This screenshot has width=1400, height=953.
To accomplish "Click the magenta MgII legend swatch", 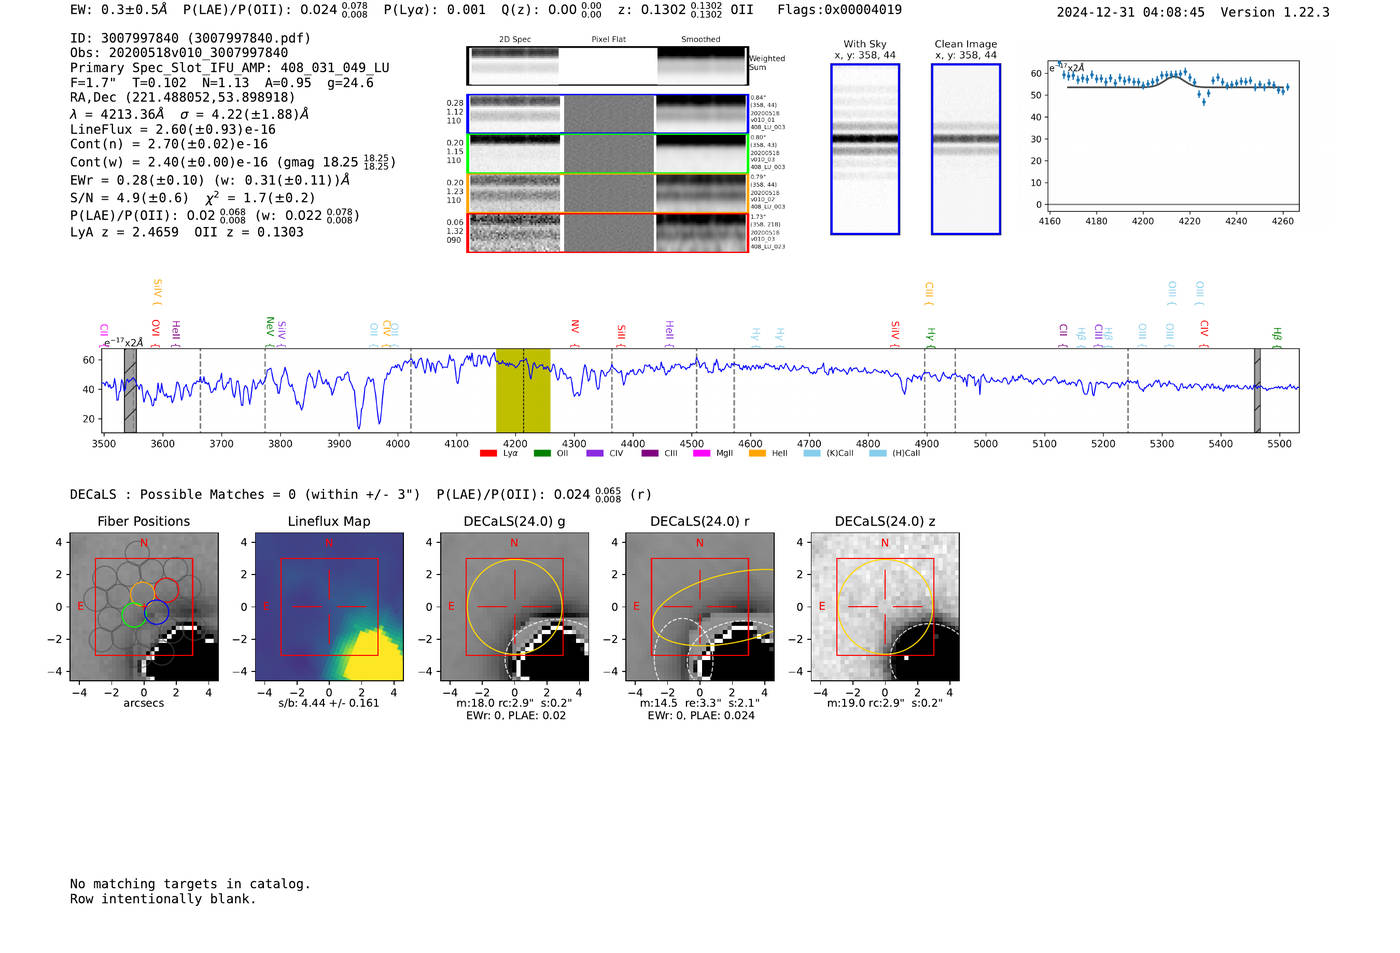I will point(701,454).
